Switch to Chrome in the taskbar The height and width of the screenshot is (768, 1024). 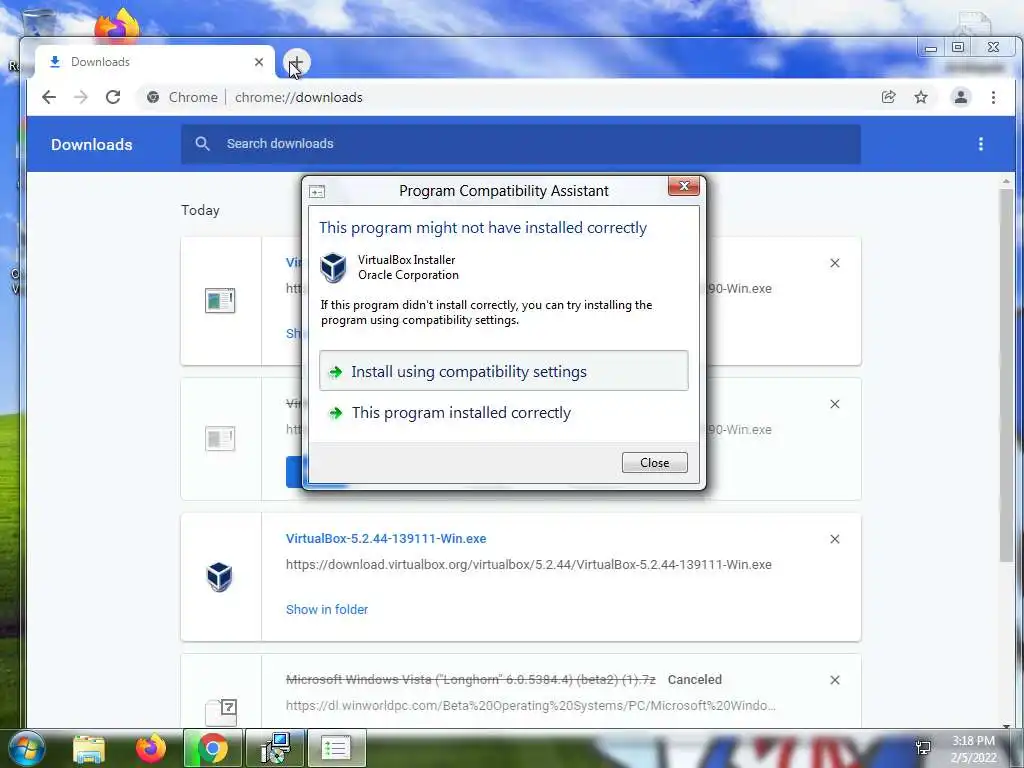click(x=212, y=748)
